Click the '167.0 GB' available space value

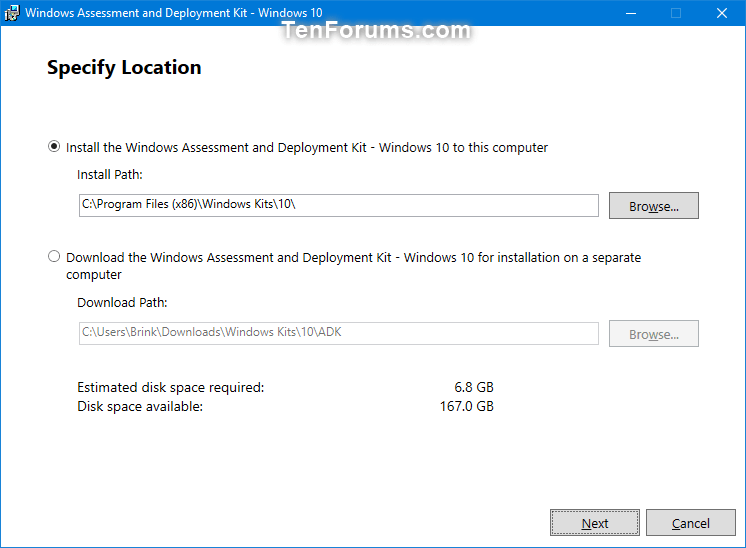click(467, 406)
